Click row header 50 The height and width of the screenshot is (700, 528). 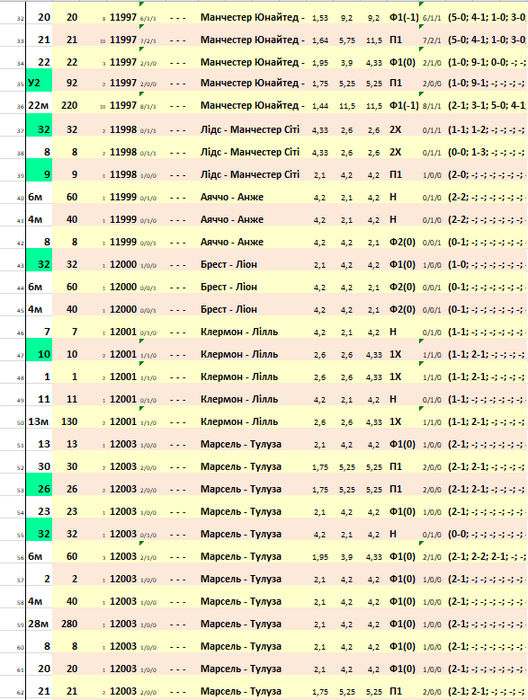click(x=21, y=423)
